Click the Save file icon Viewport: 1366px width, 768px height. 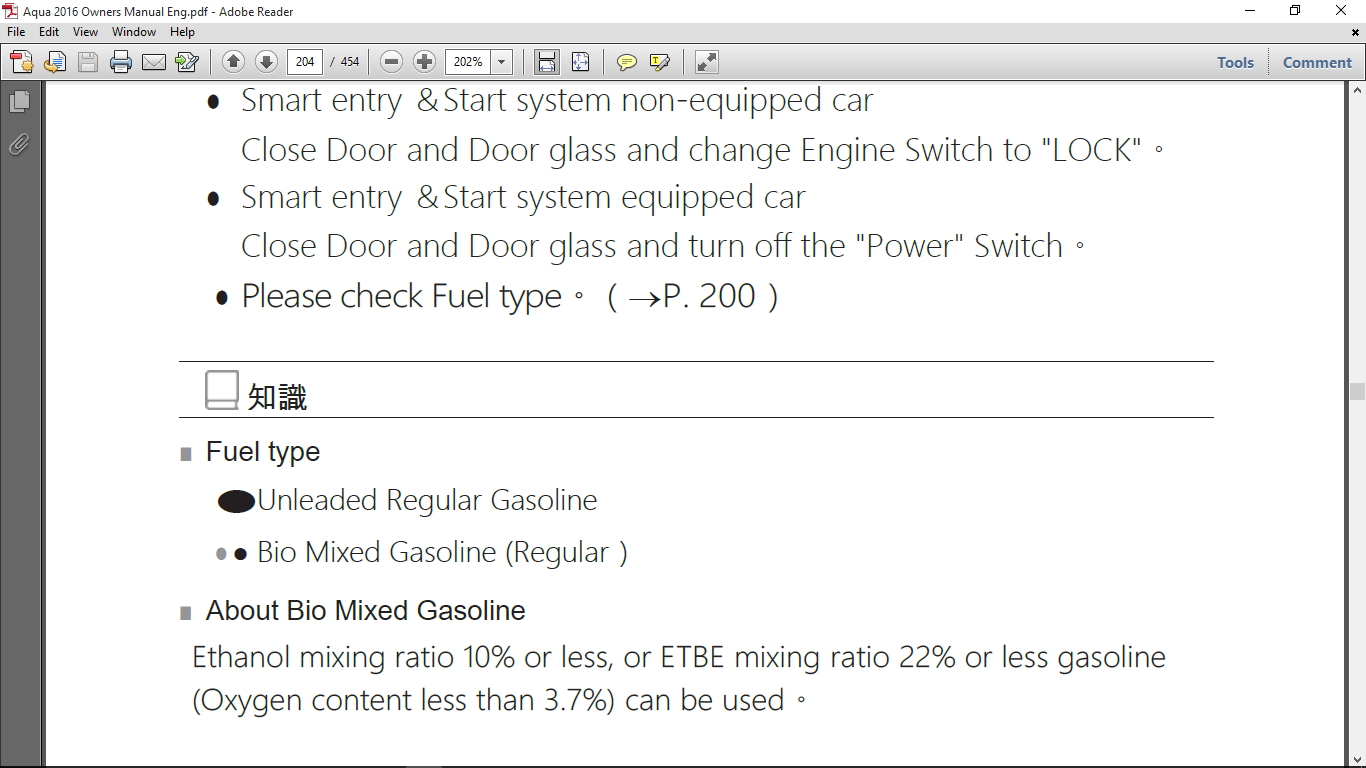[x=88, y=62]
